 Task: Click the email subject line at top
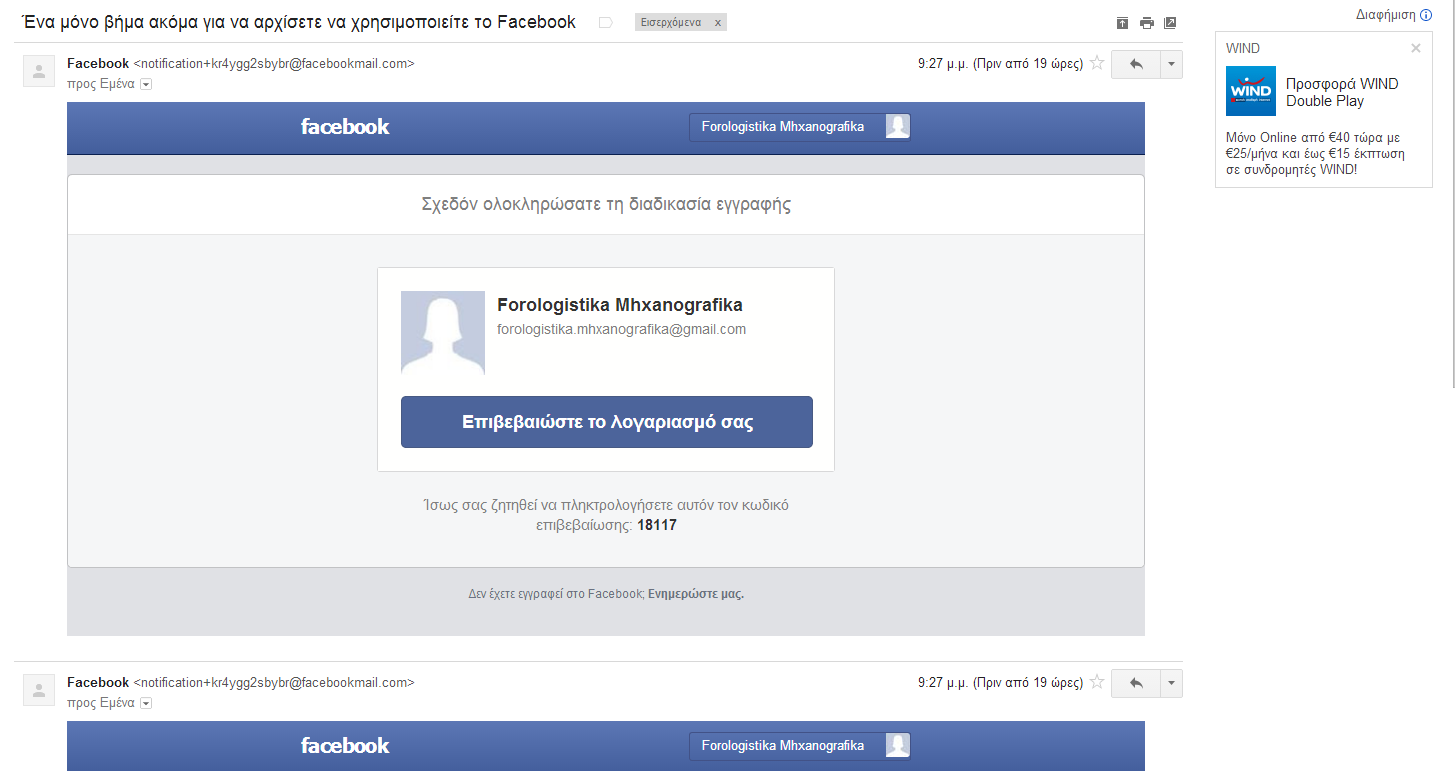(x=300, y=21)
